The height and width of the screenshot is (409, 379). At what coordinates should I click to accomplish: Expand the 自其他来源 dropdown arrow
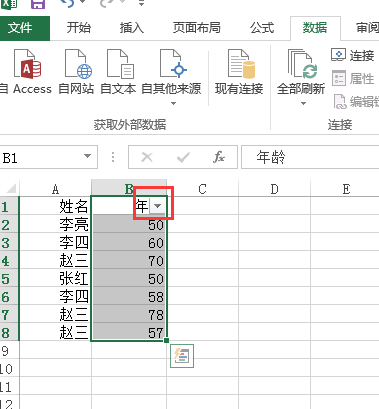pyautogui.click(x=173, y=104)
